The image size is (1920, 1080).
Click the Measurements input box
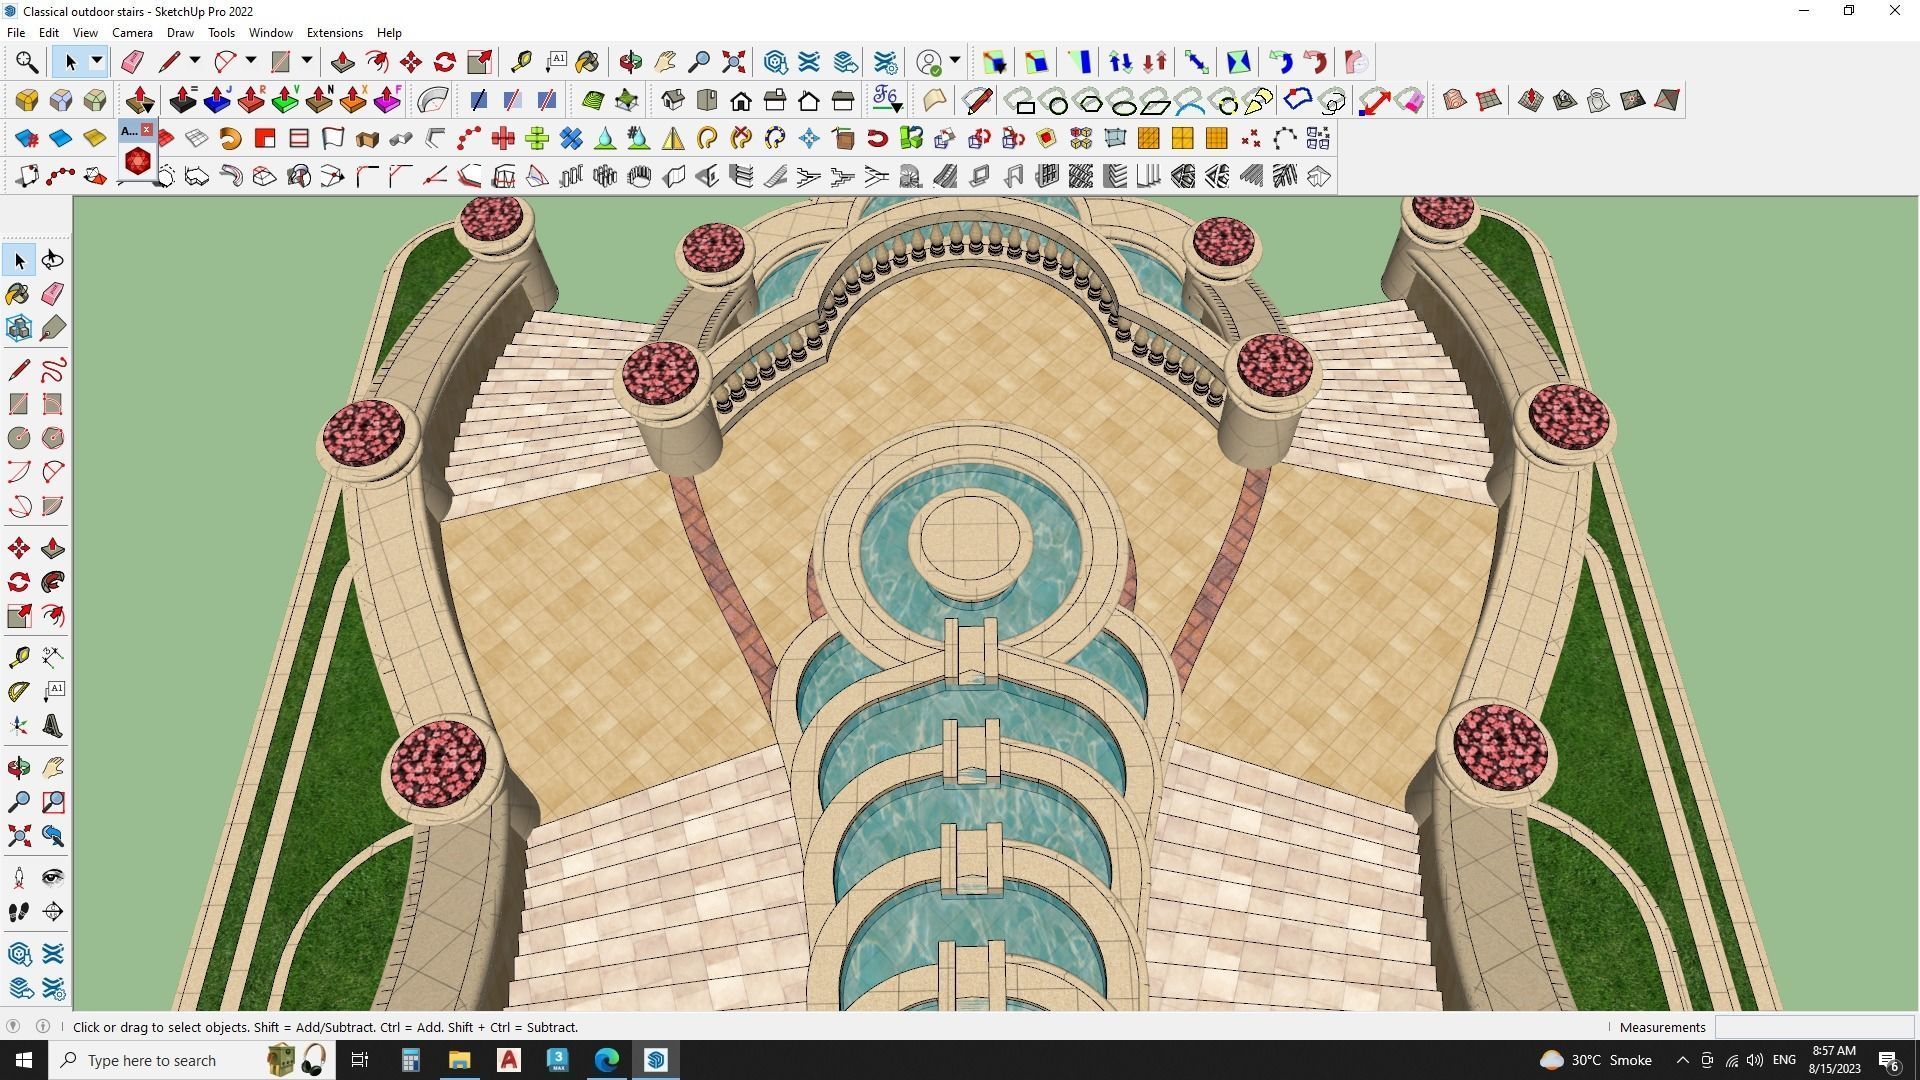[x=1813, y=1027]
